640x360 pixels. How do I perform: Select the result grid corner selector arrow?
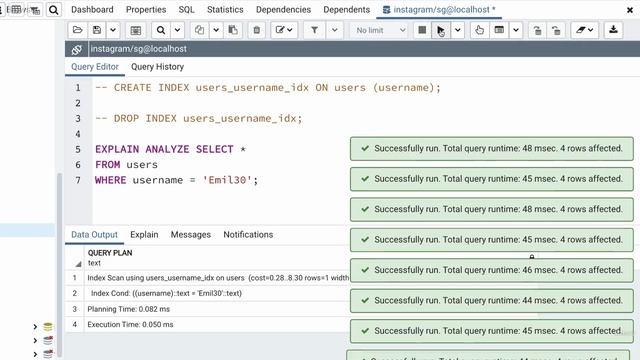click(x=78, y=264)
